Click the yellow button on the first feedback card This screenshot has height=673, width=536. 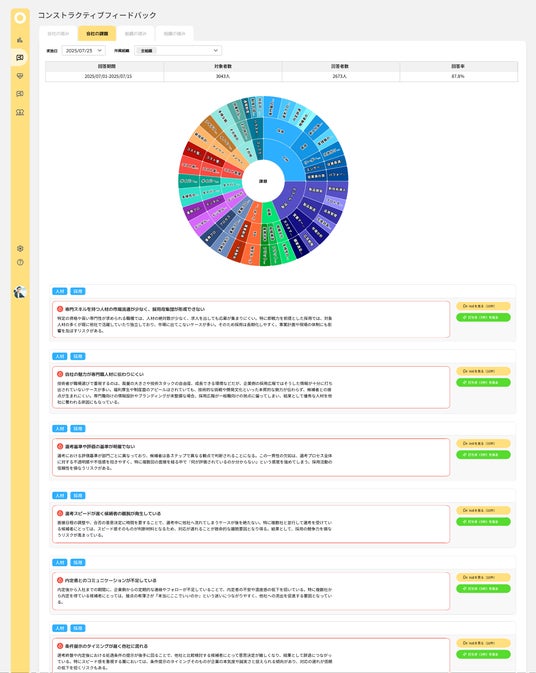tap(483, 306)
